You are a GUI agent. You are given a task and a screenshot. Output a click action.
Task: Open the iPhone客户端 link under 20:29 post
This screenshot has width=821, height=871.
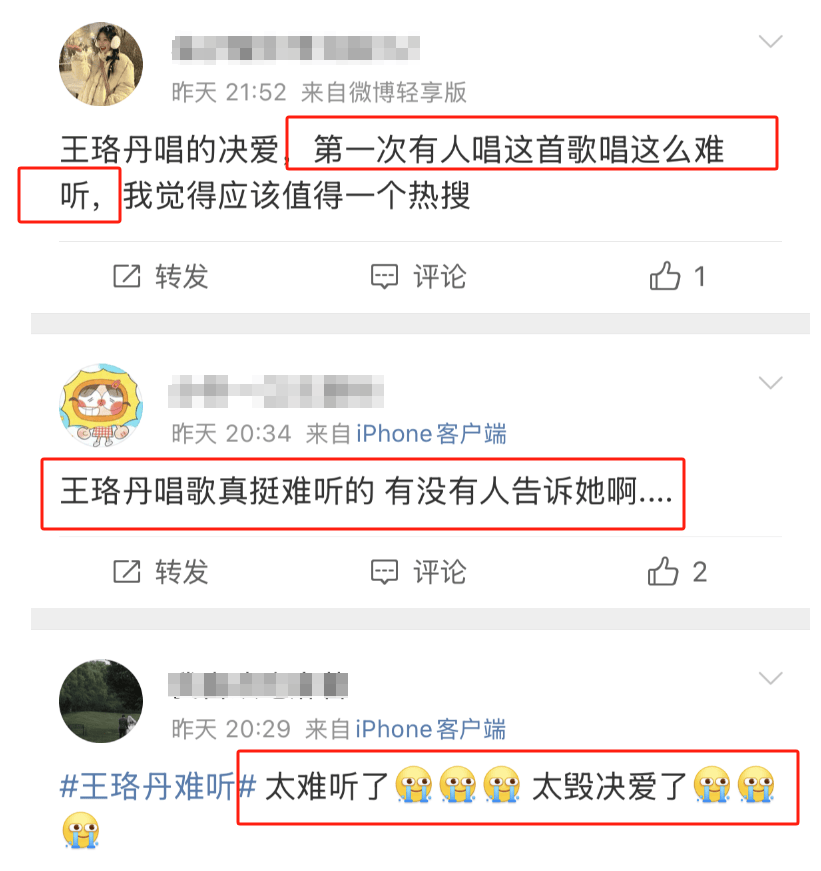[431, 729]
